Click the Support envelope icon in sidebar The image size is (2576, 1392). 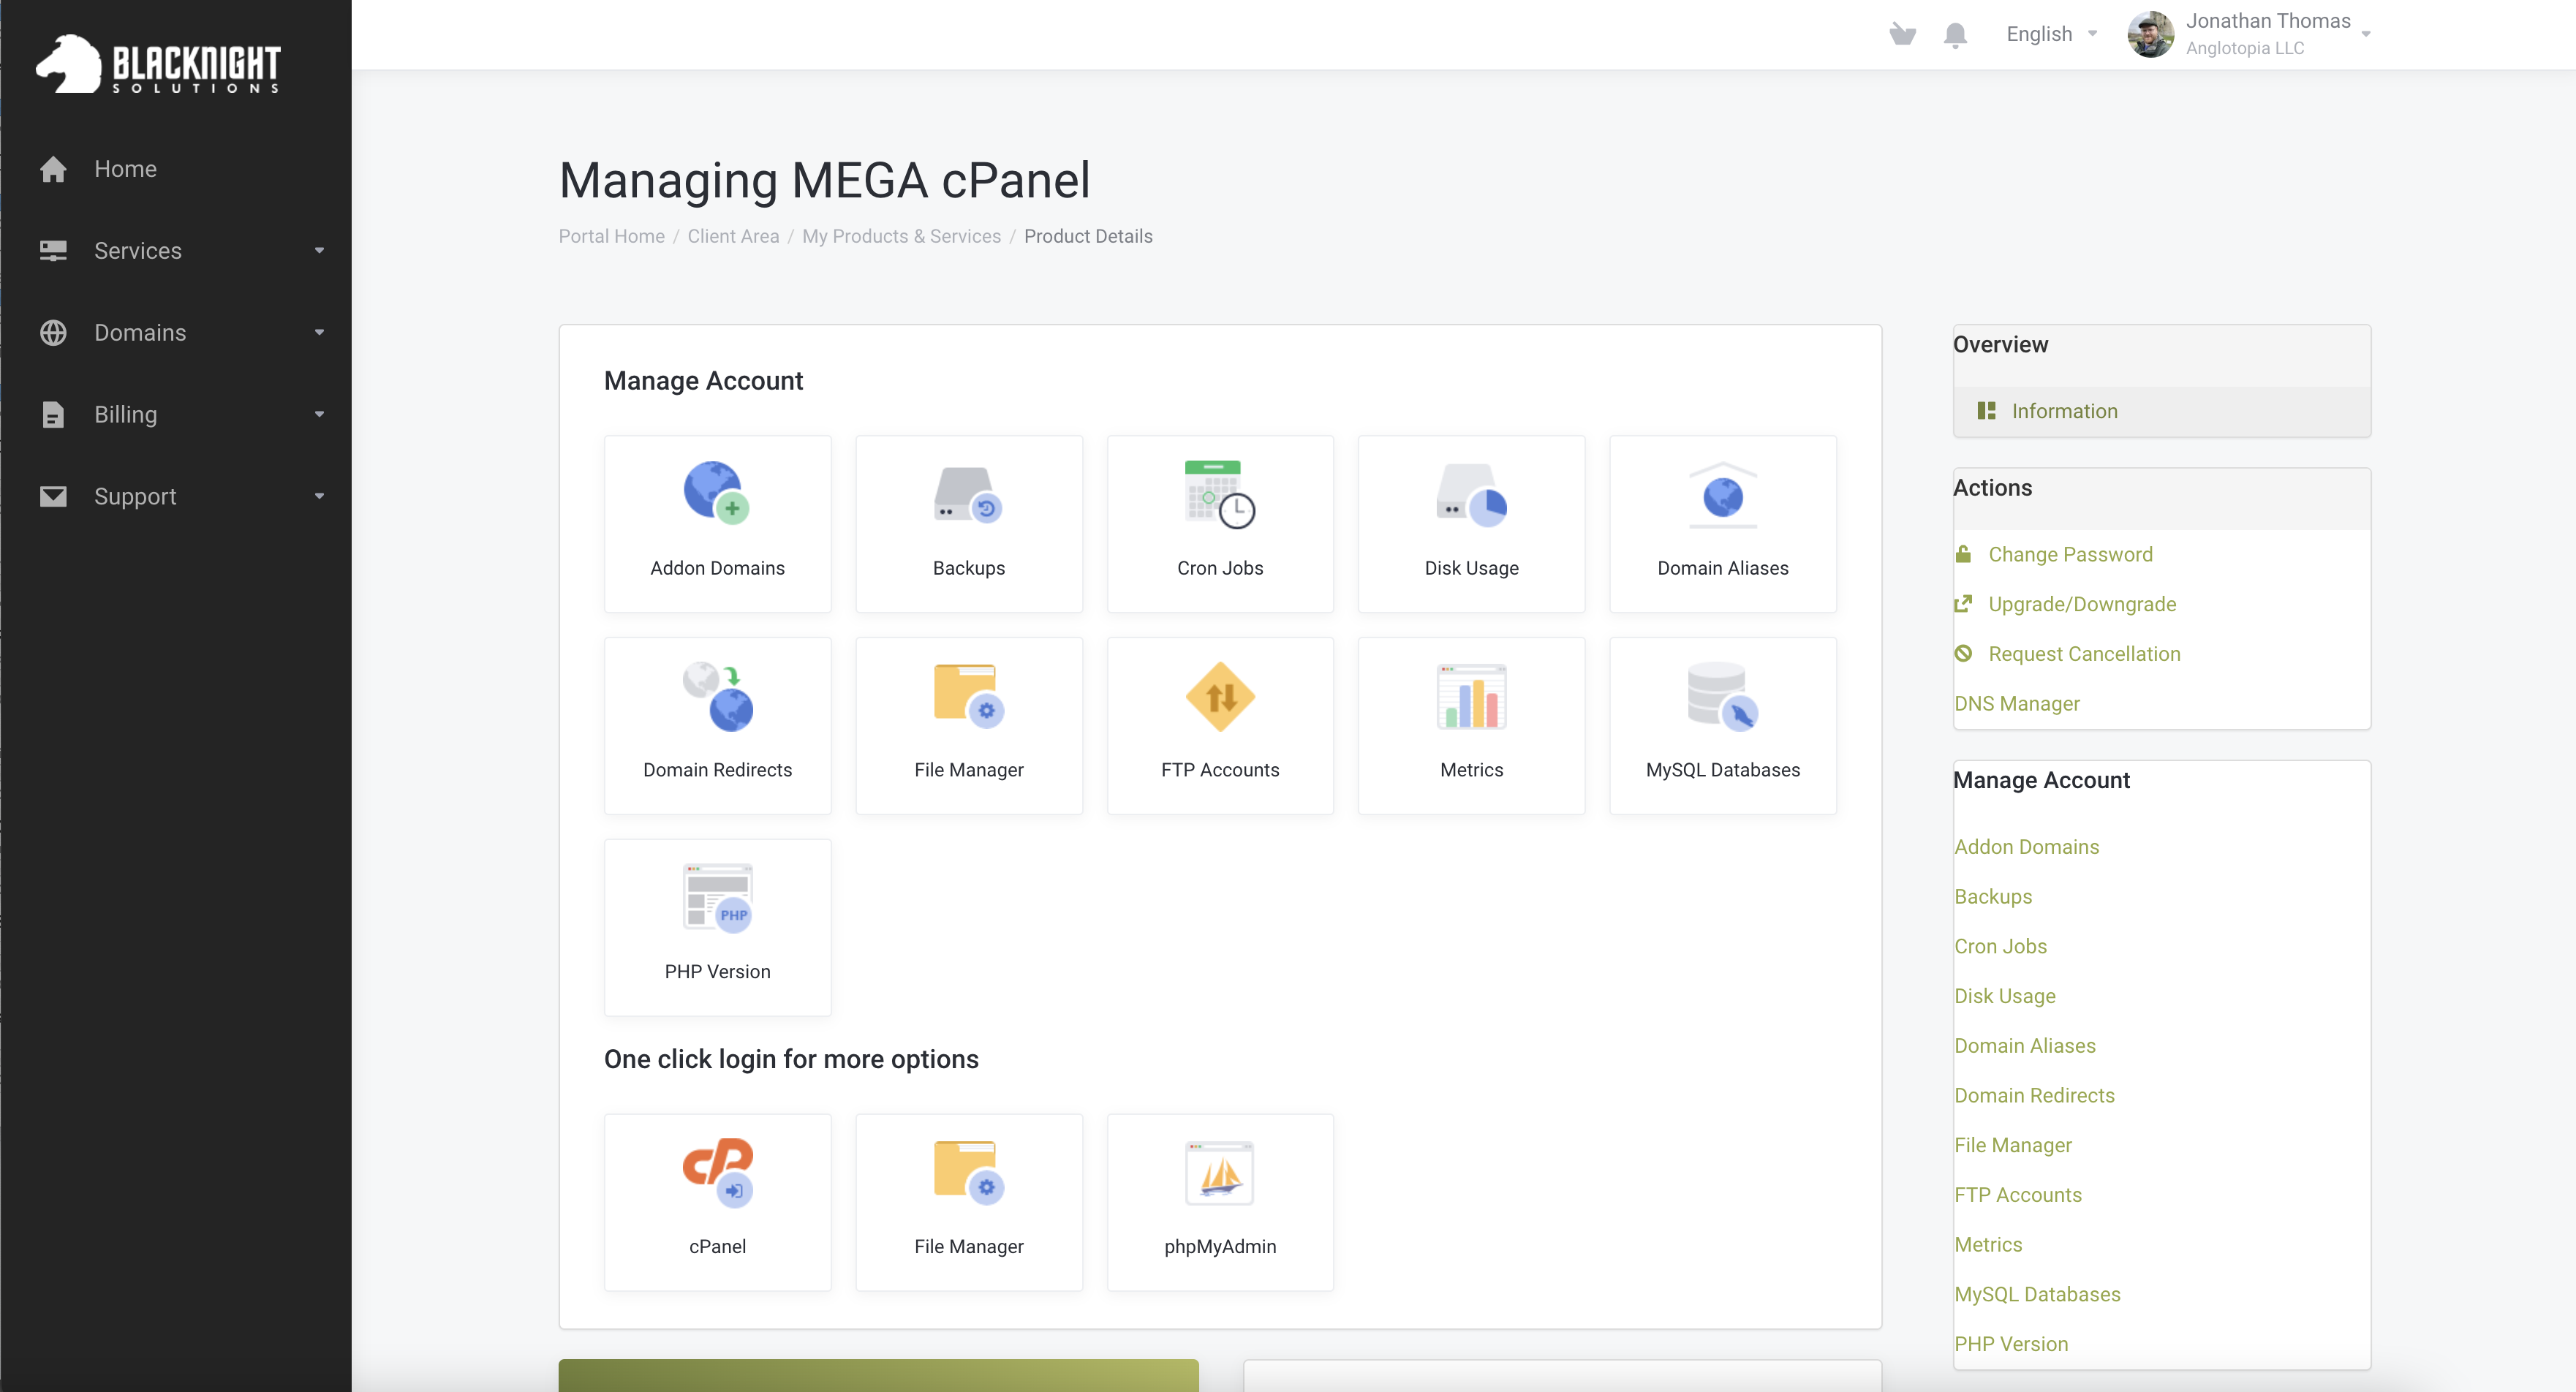pos(53,497)
